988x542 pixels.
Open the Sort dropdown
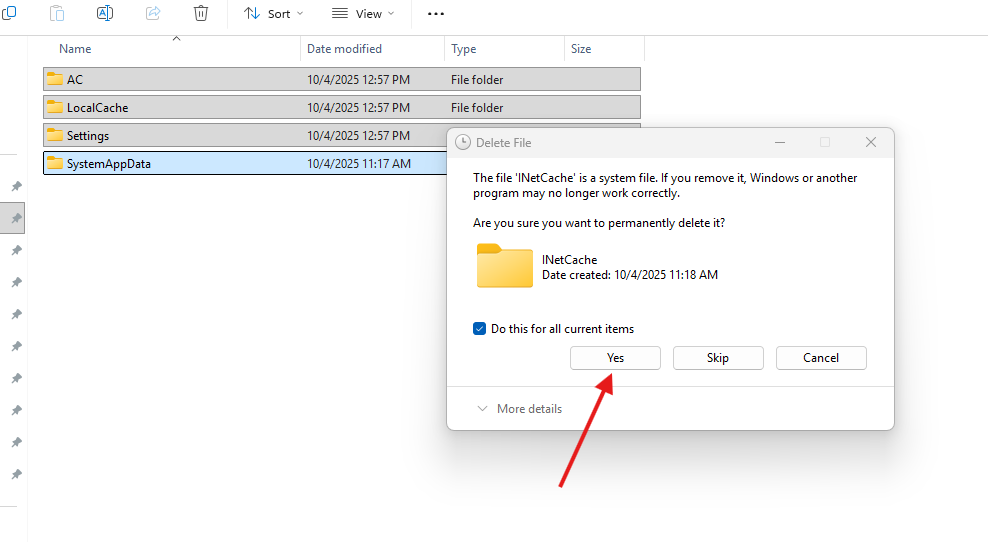[274, 13]
